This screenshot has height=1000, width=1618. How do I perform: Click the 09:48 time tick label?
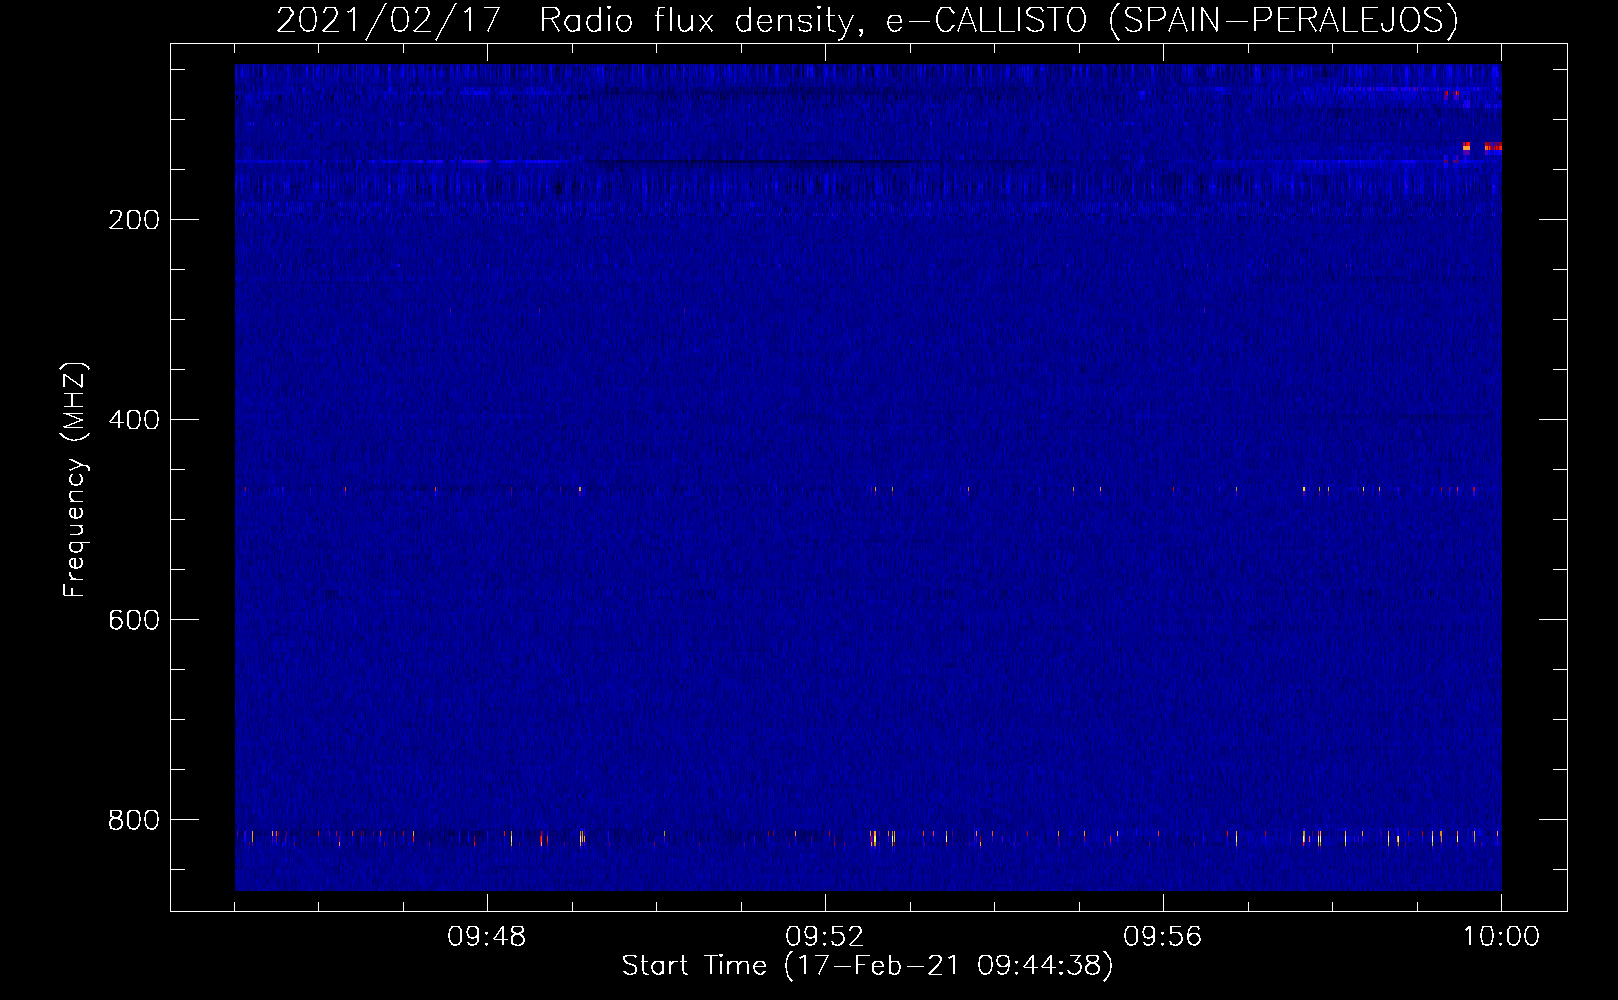click(487, 937)
